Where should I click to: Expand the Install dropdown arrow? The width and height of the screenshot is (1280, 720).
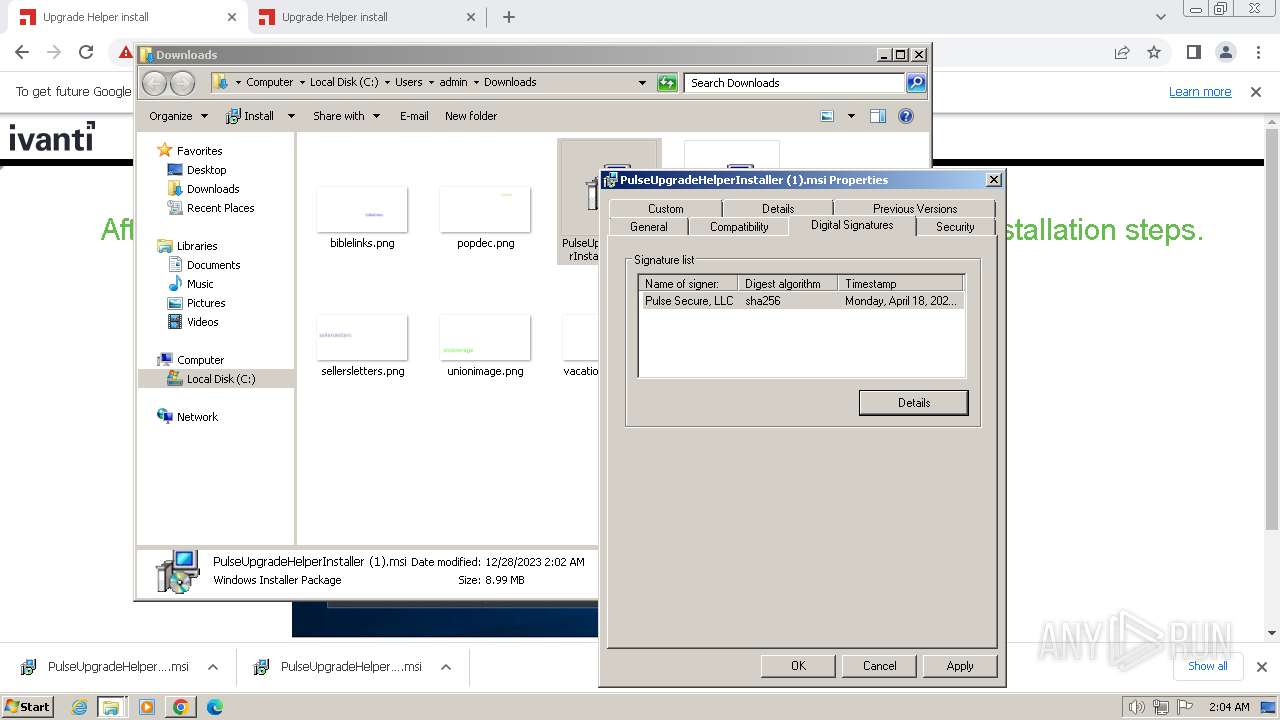(291, 116)
